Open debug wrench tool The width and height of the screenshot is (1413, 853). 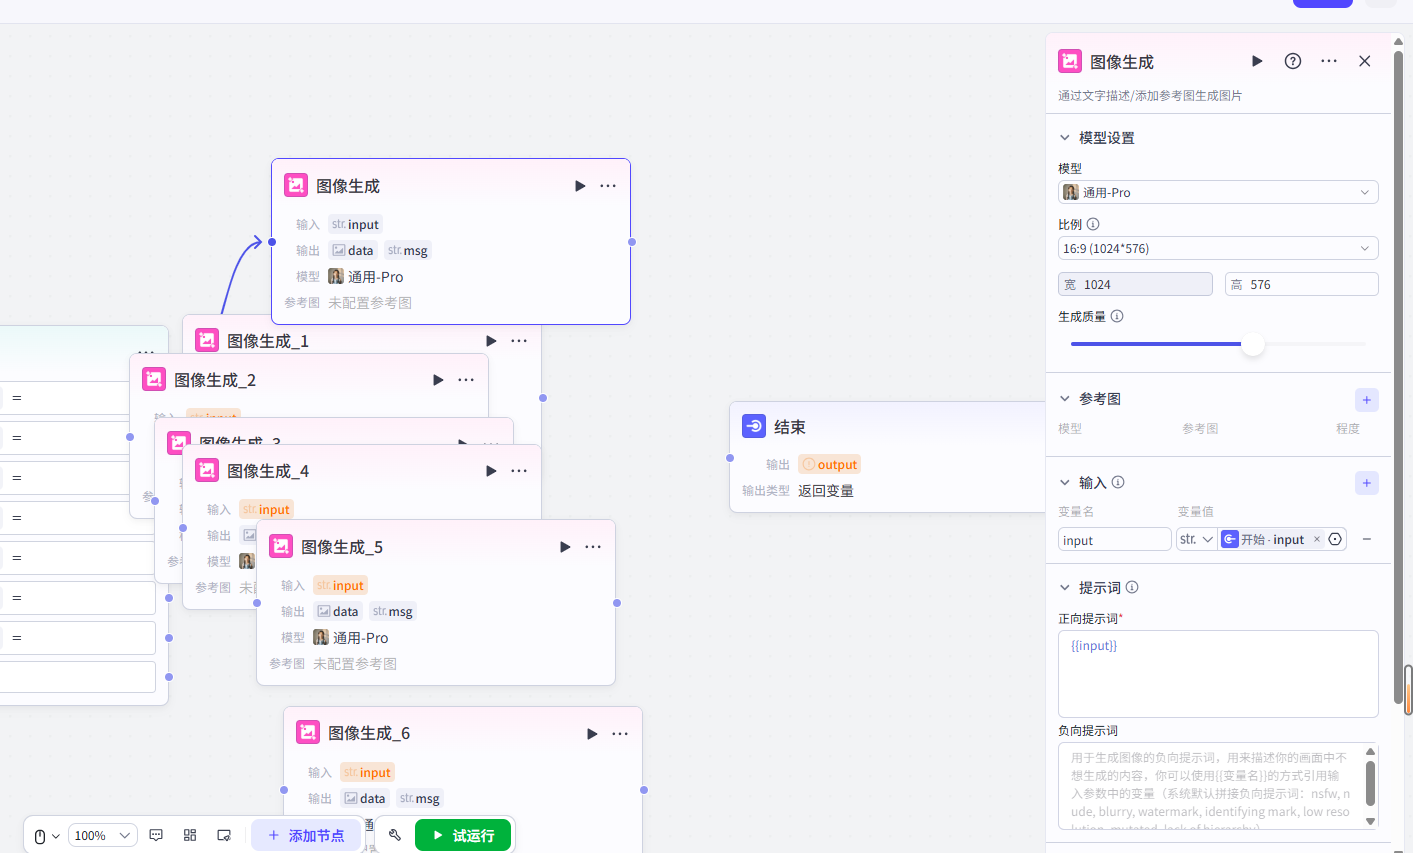(395, 835)
